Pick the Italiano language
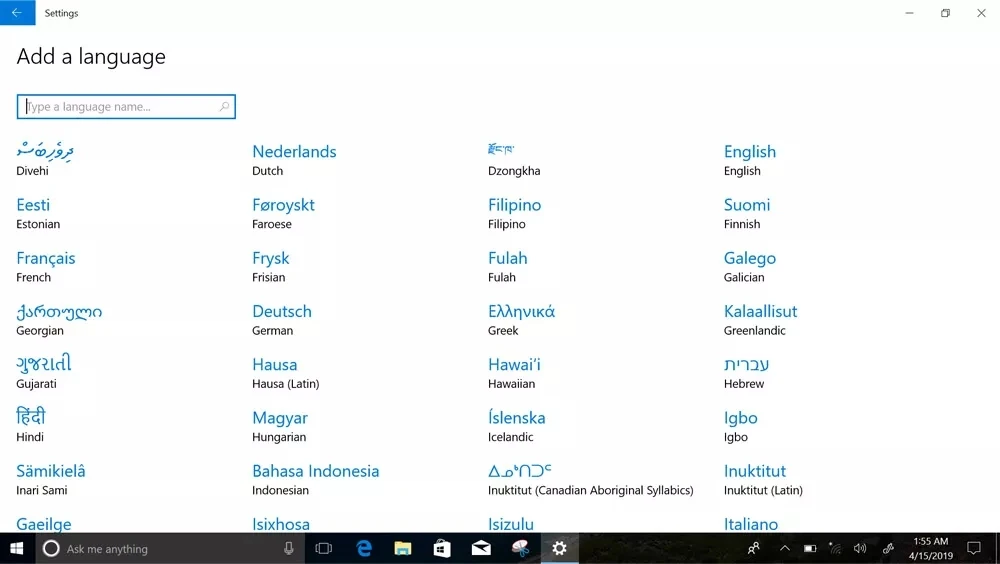The width and height of the screenshot is (1000, 564). tap(751, 524)
